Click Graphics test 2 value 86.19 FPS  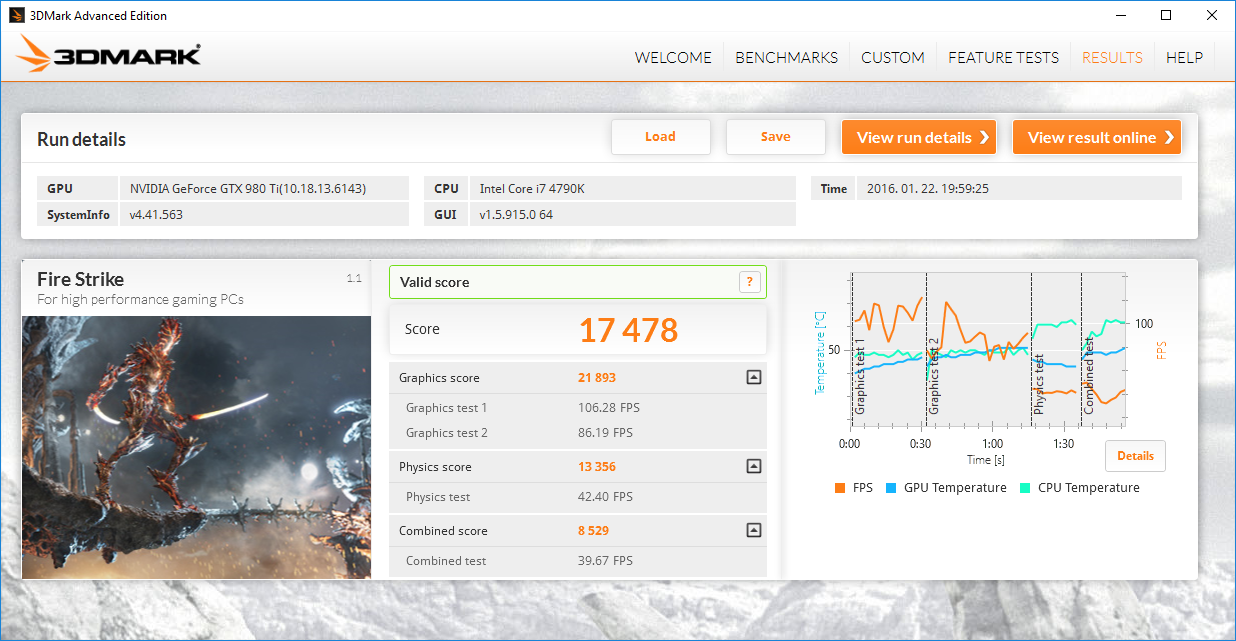pos(605,433)
